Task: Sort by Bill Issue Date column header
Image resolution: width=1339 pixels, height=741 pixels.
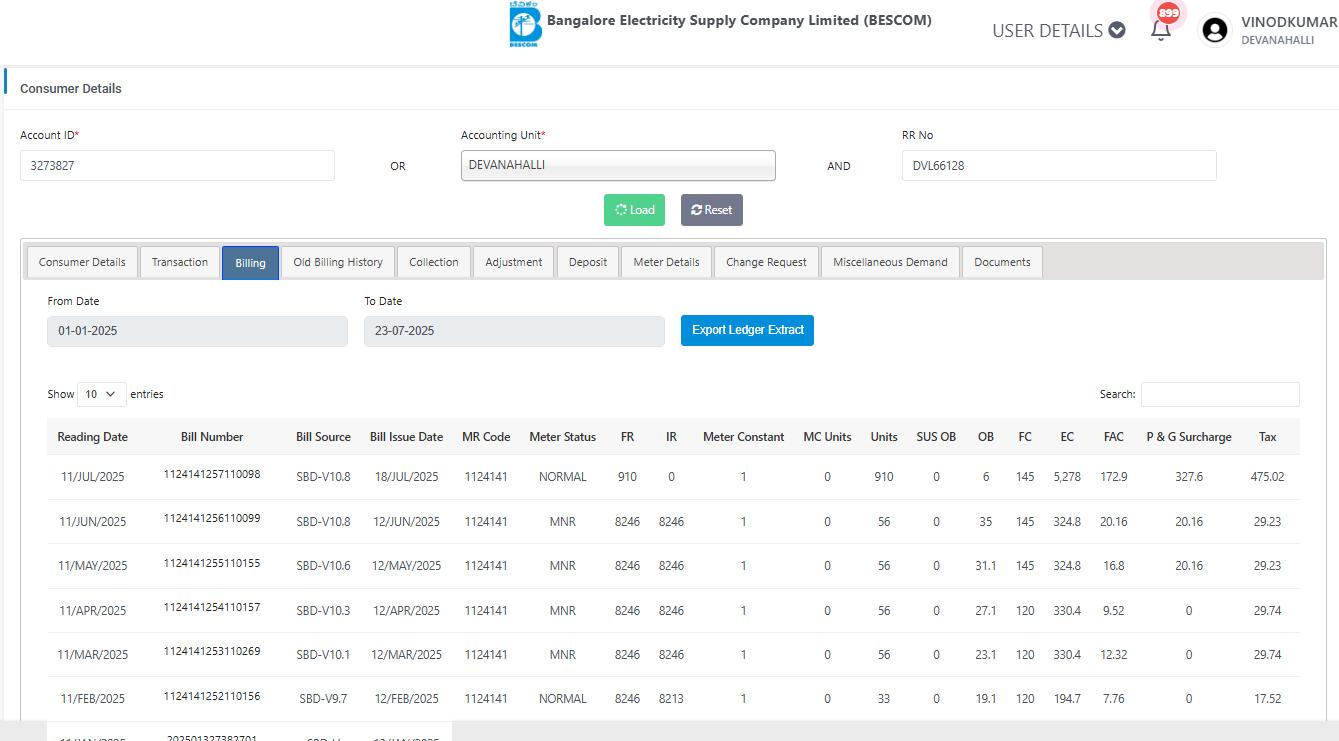Action: (x=406, y=437)
